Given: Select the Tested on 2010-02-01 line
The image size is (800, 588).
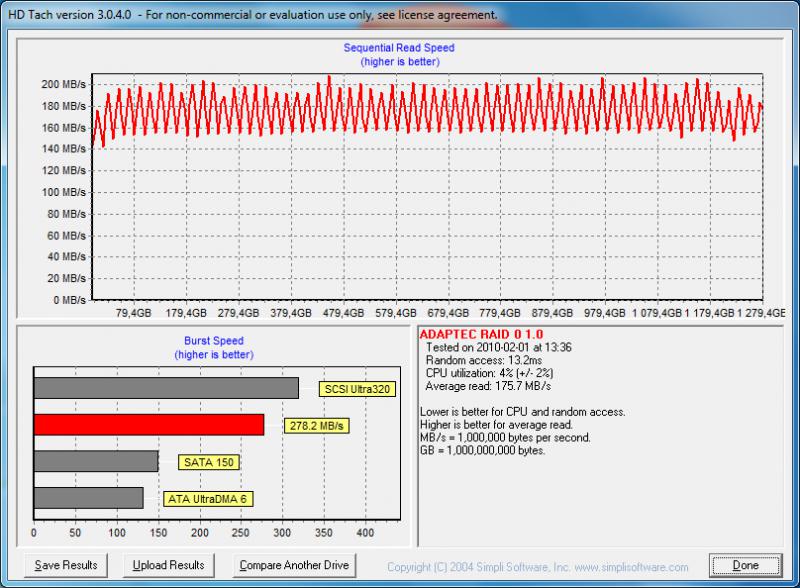Looking at the screenshot, I should click(498, 348).
